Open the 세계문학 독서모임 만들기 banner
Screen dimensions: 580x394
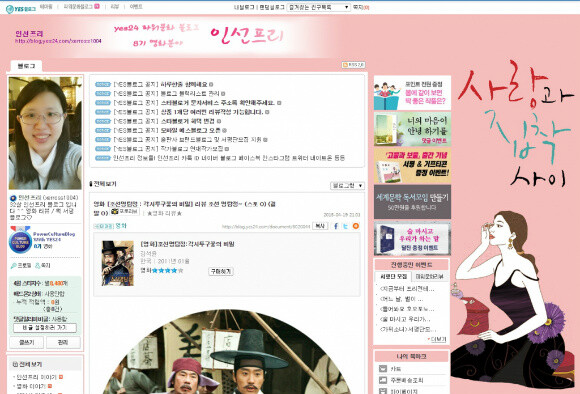tap(412, 202)
